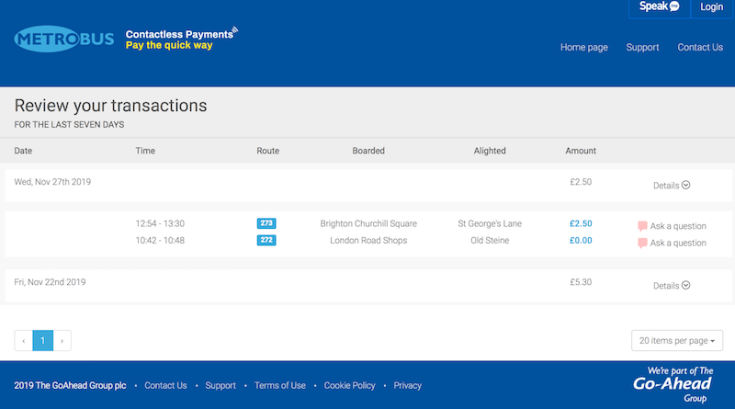Viewport: 735px width, 409px height.
Task: Open the Cookie Policy footer link
Action: coord(349,385)
